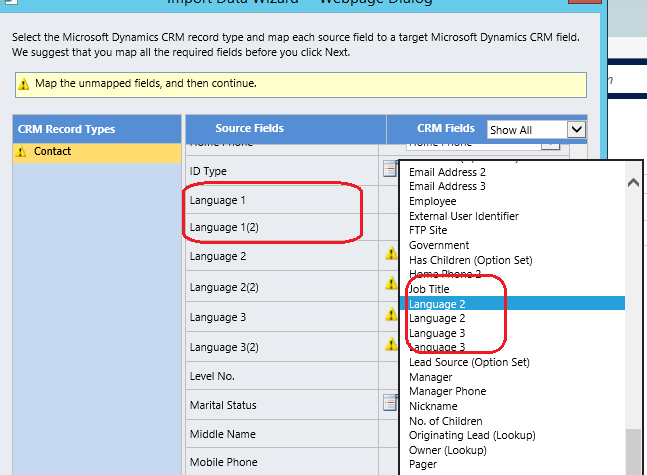
Task: Click the Middle Name source field
Action: click(223, 434)
